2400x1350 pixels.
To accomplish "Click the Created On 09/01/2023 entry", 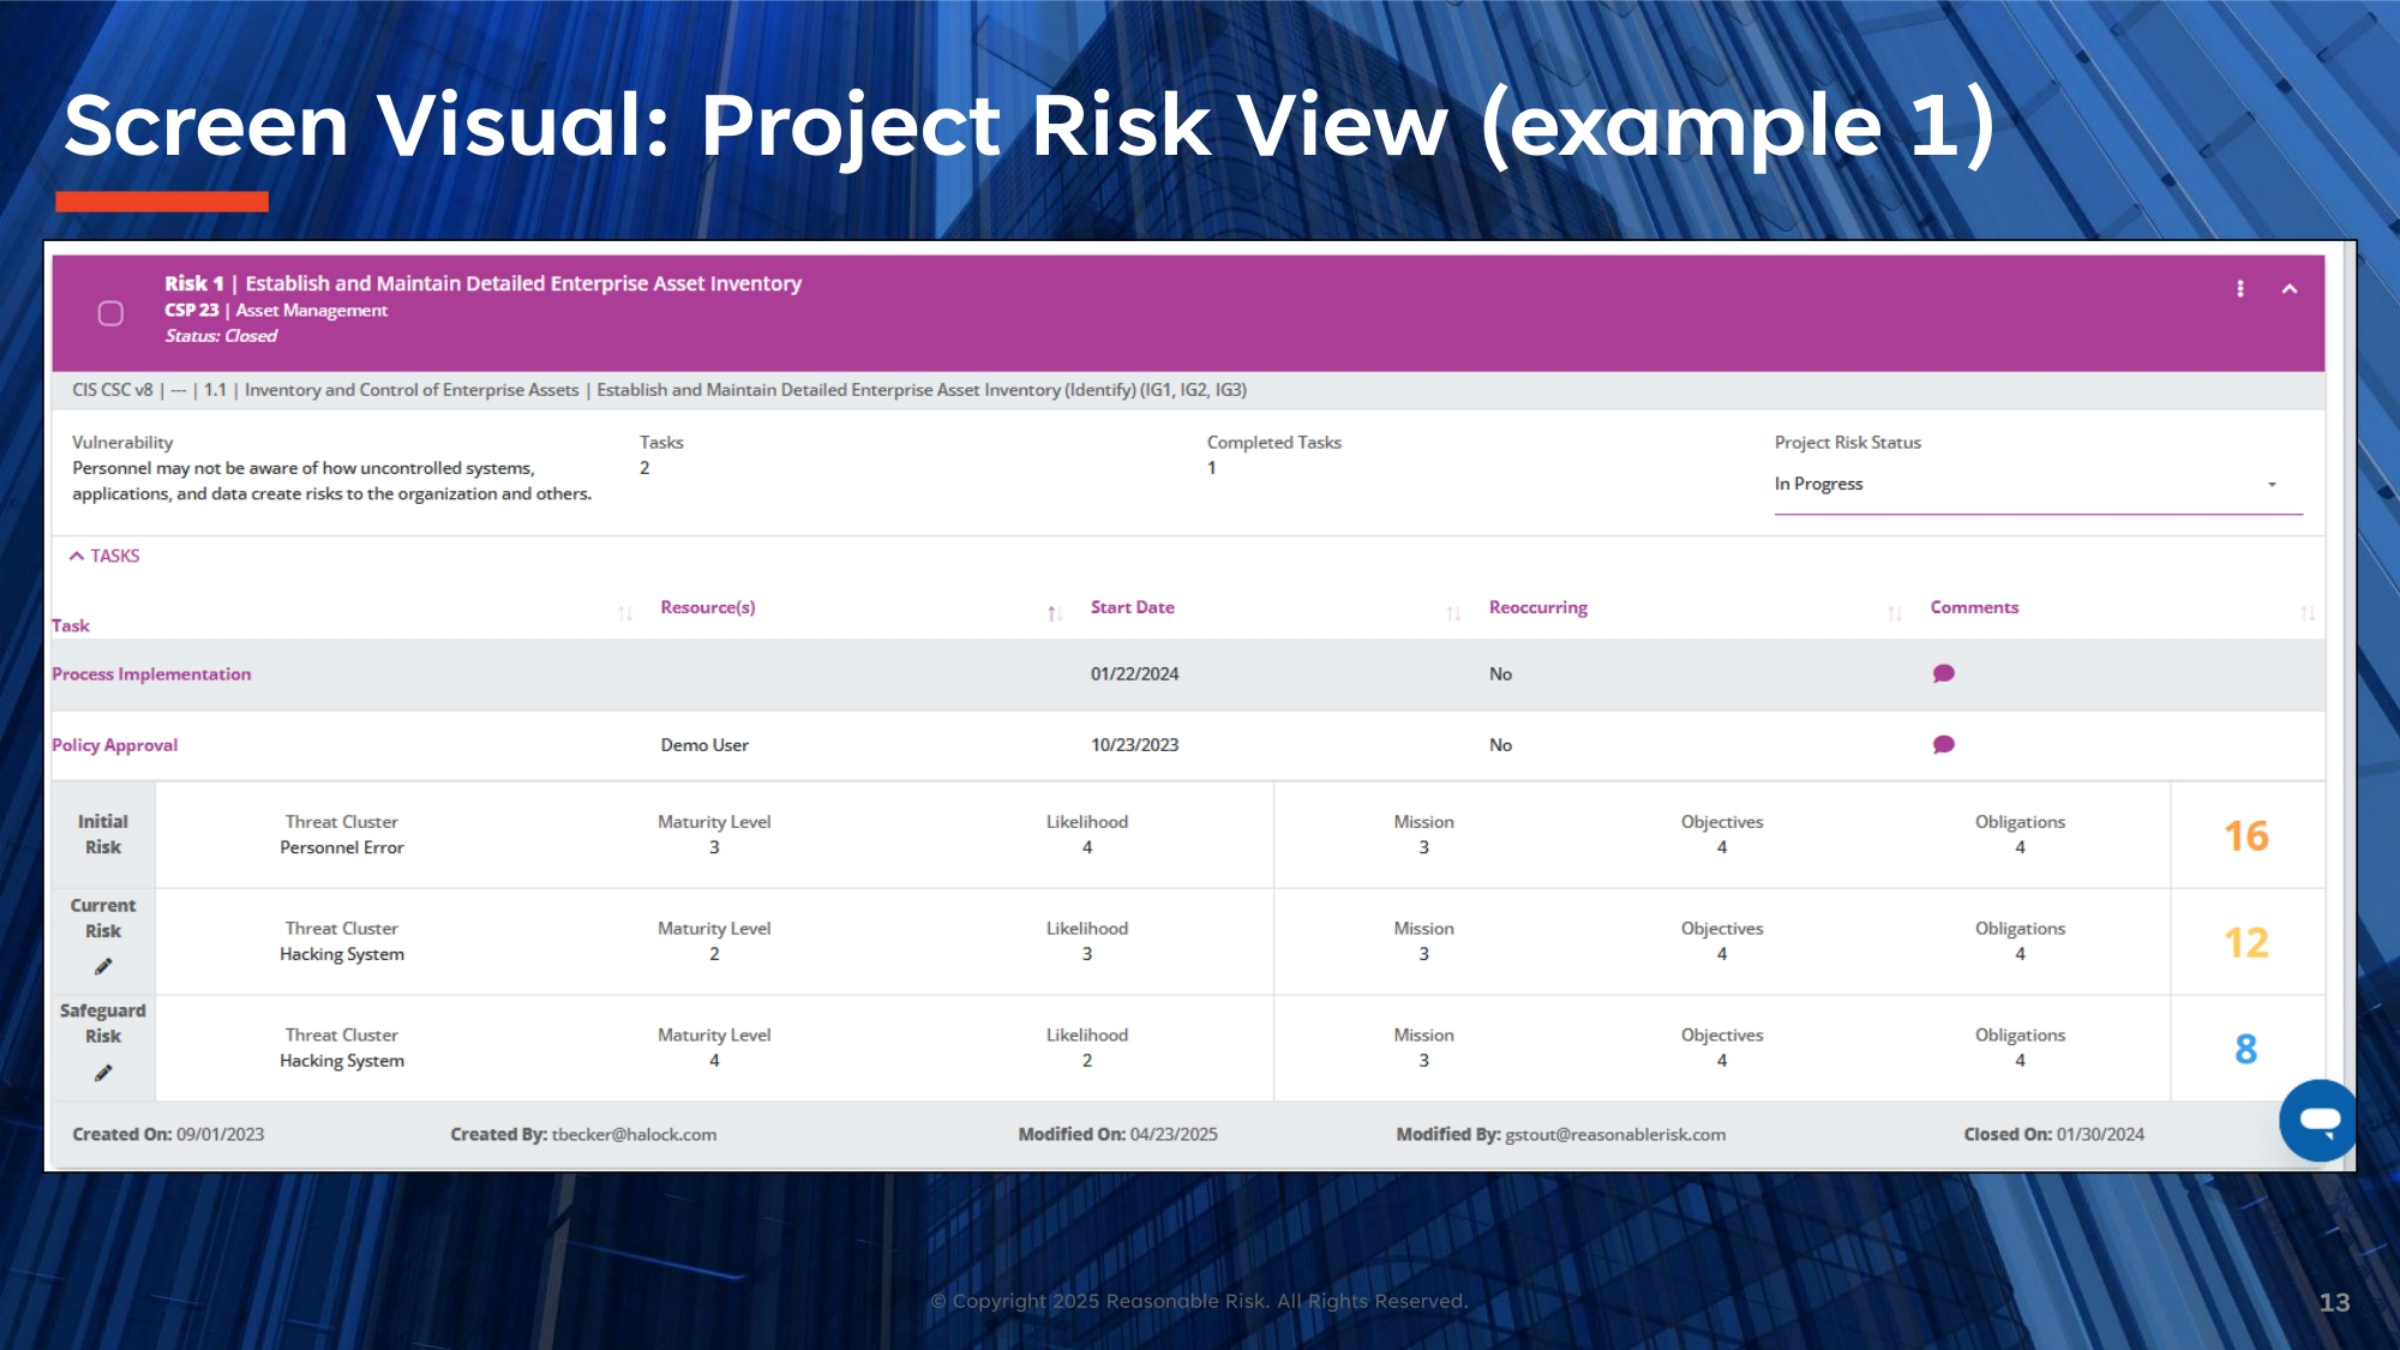I will click(168, 1134).
